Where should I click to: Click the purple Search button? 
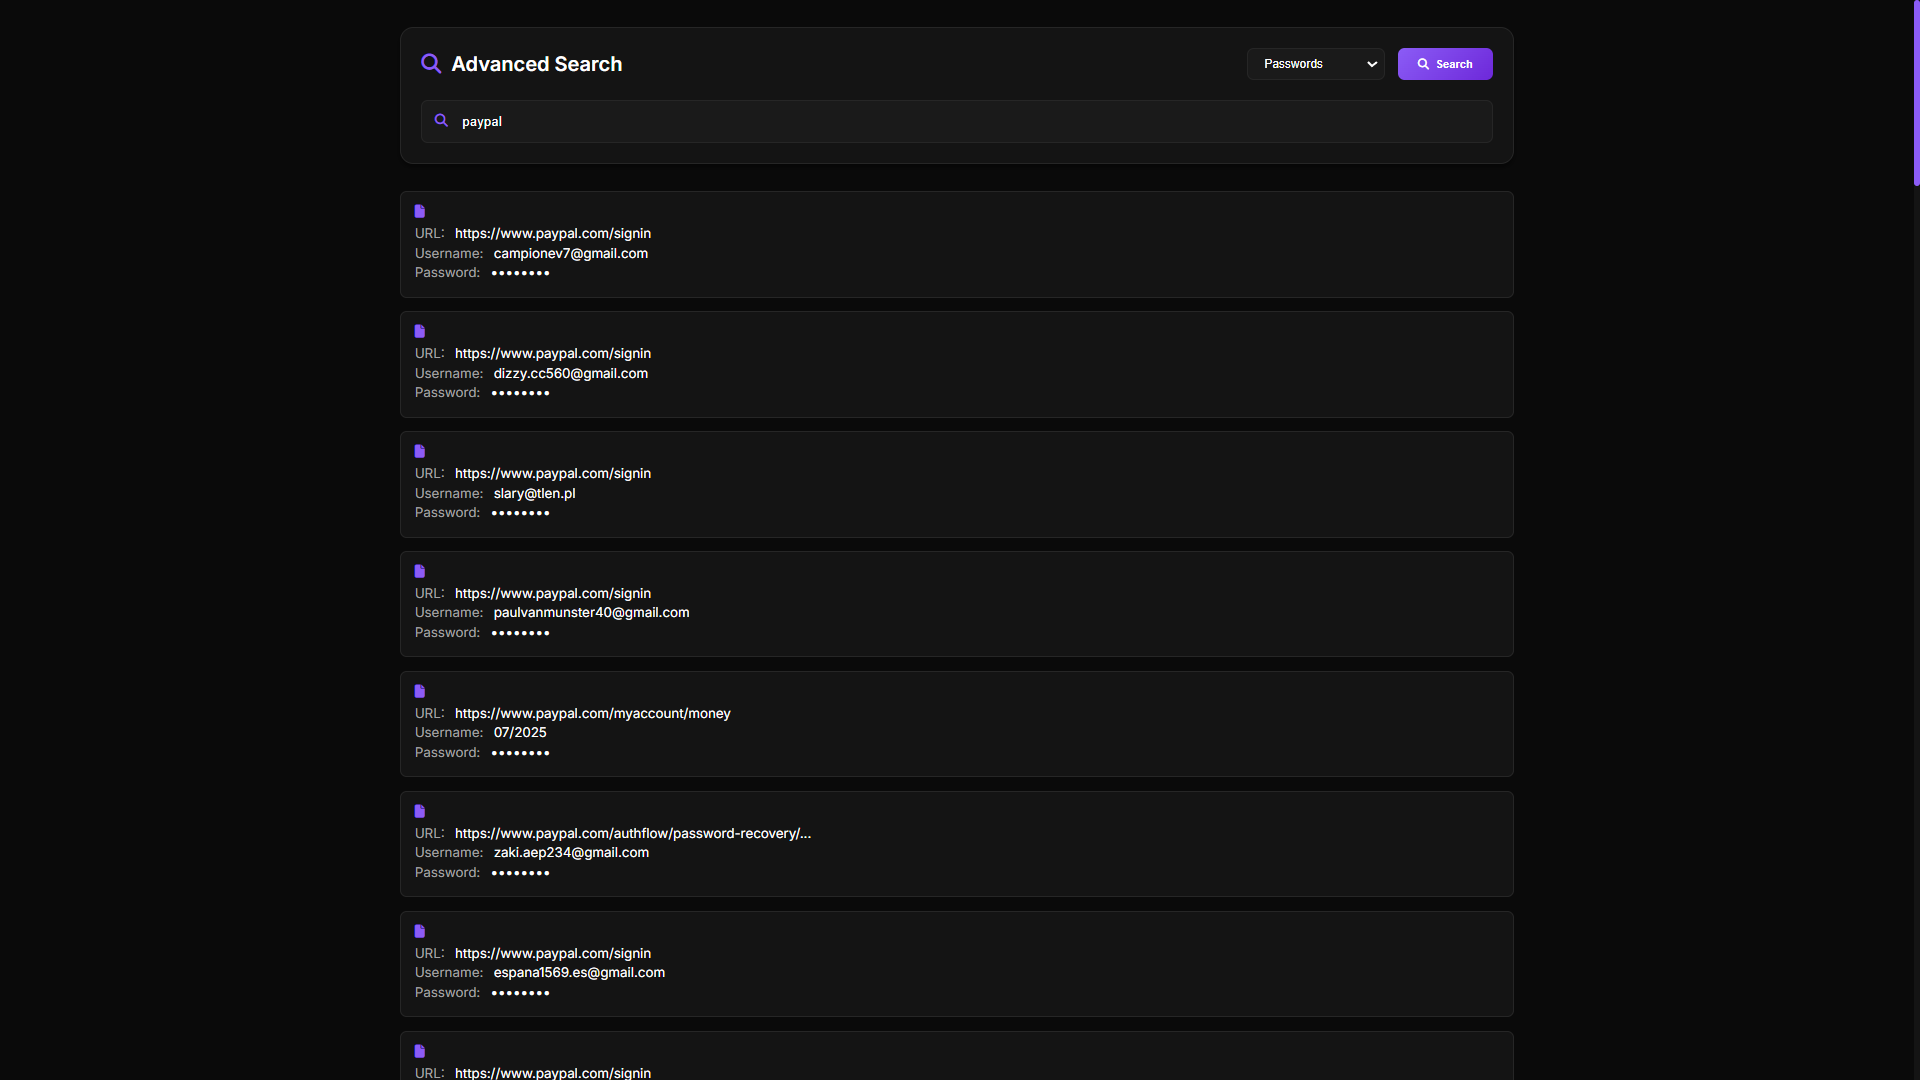1445,64
